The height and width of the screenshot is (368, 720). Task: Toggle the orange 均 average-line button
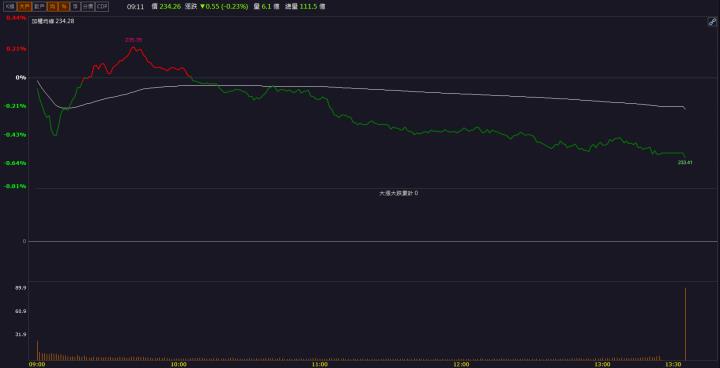[52, 6]
